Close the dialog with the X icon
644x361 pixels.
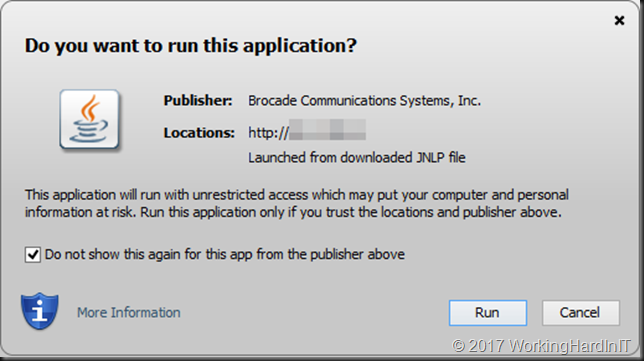pos(619,20)
